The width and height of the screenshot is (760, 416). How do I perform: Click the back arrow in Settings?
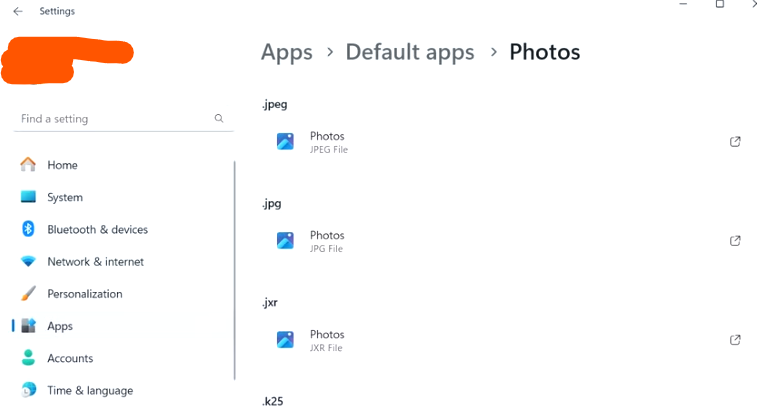click(x=18, y=11)
